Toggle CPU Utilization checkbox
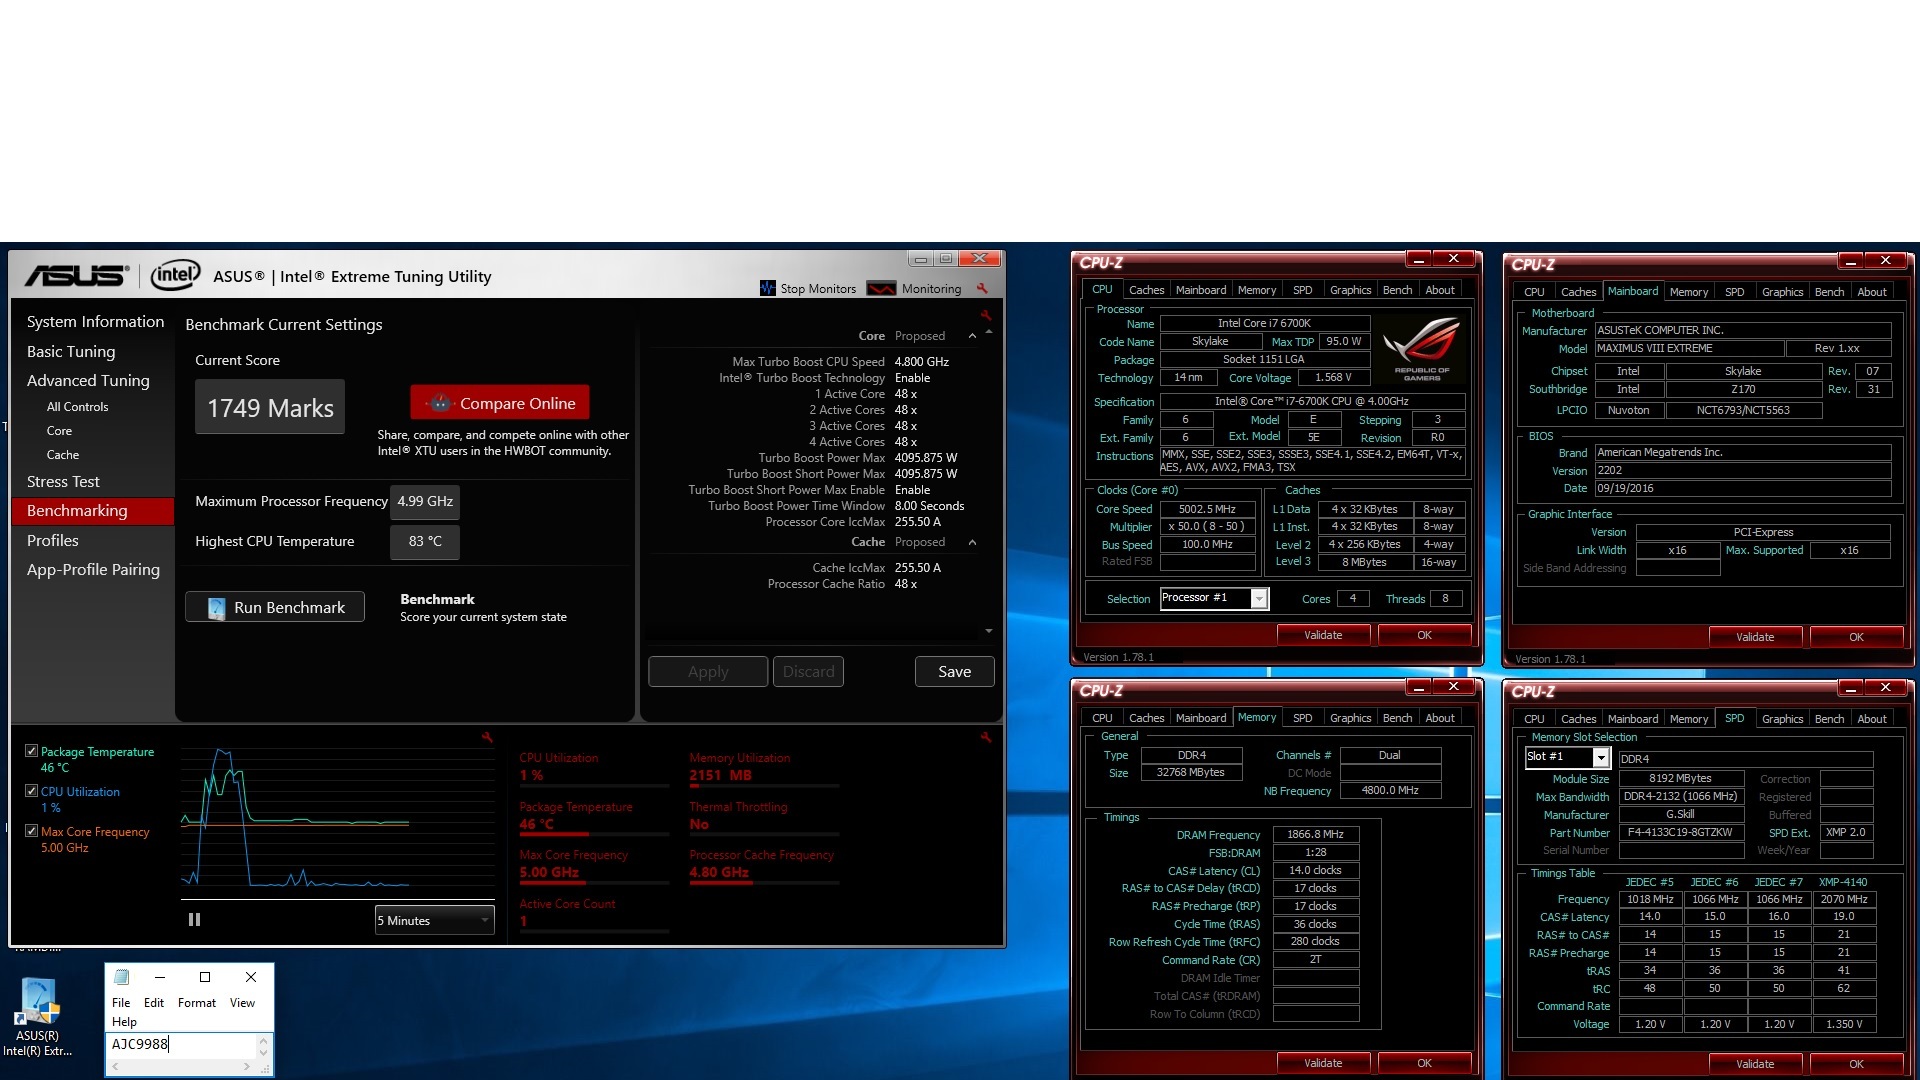1920x1080 pixels. (x=31, y=791)
